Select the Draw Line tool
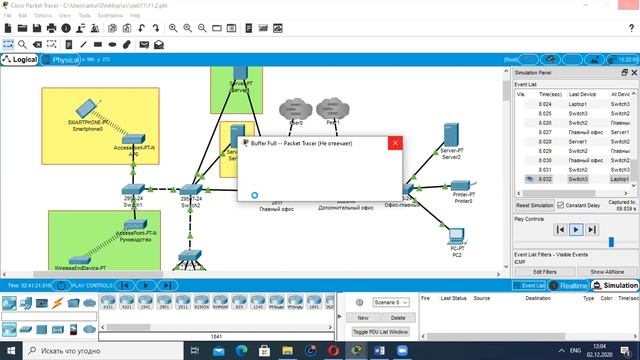 click(x=83, y=44)
